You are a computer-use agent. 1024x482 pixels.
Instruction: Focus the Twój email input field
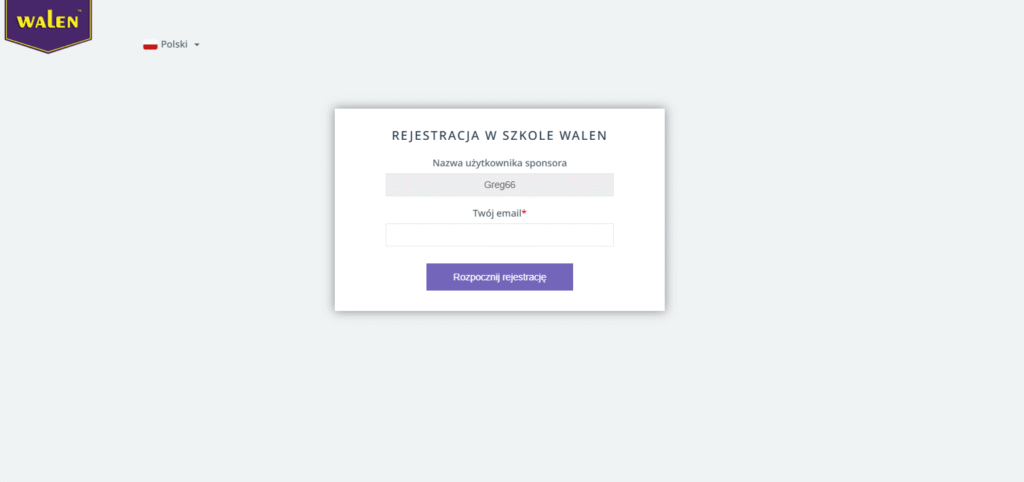click(x=499, y=235)
